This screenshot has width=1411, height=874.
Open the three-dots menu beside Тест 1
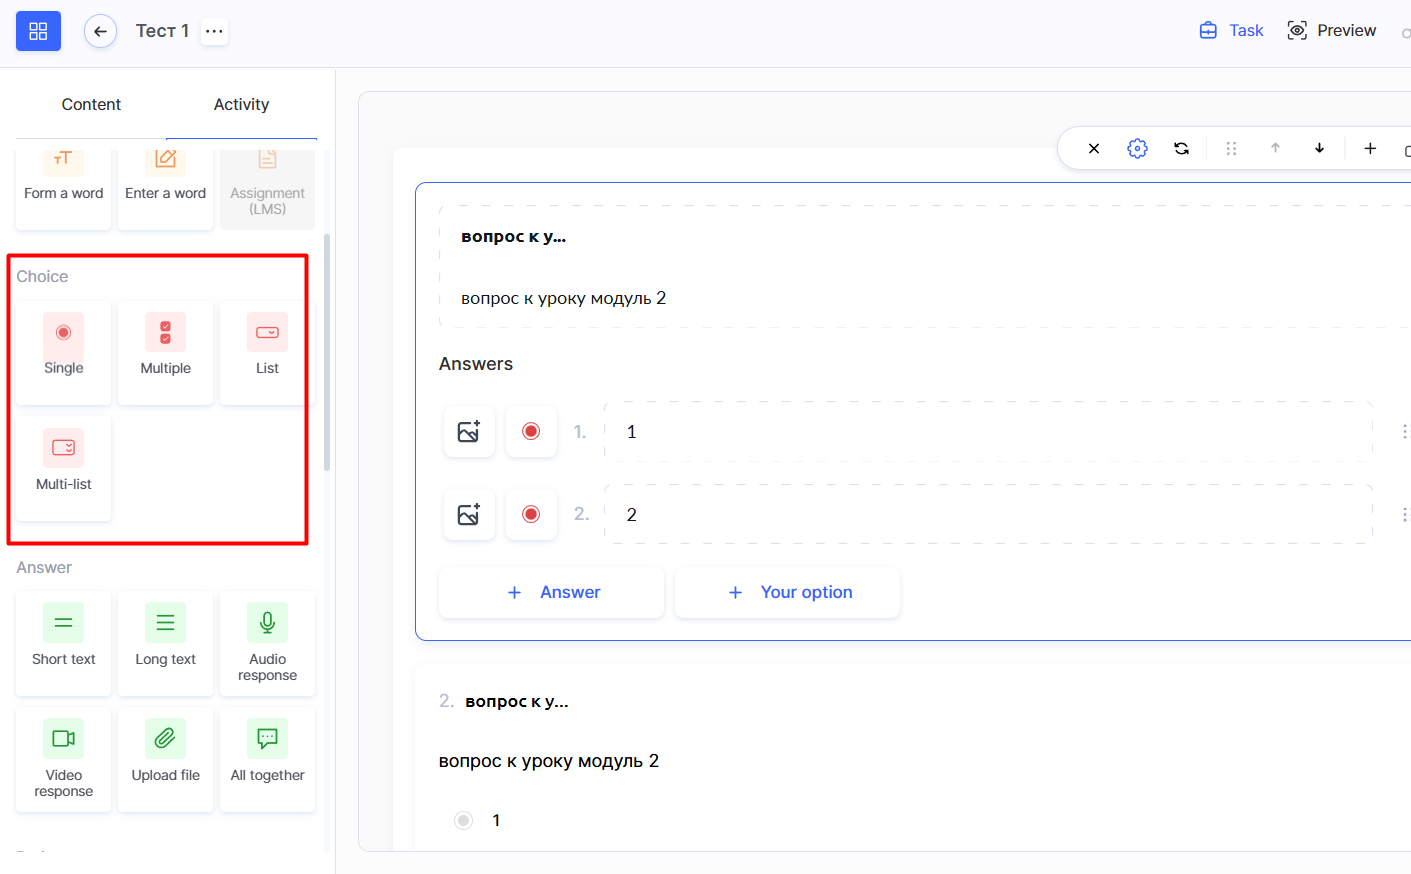point(214,31)
